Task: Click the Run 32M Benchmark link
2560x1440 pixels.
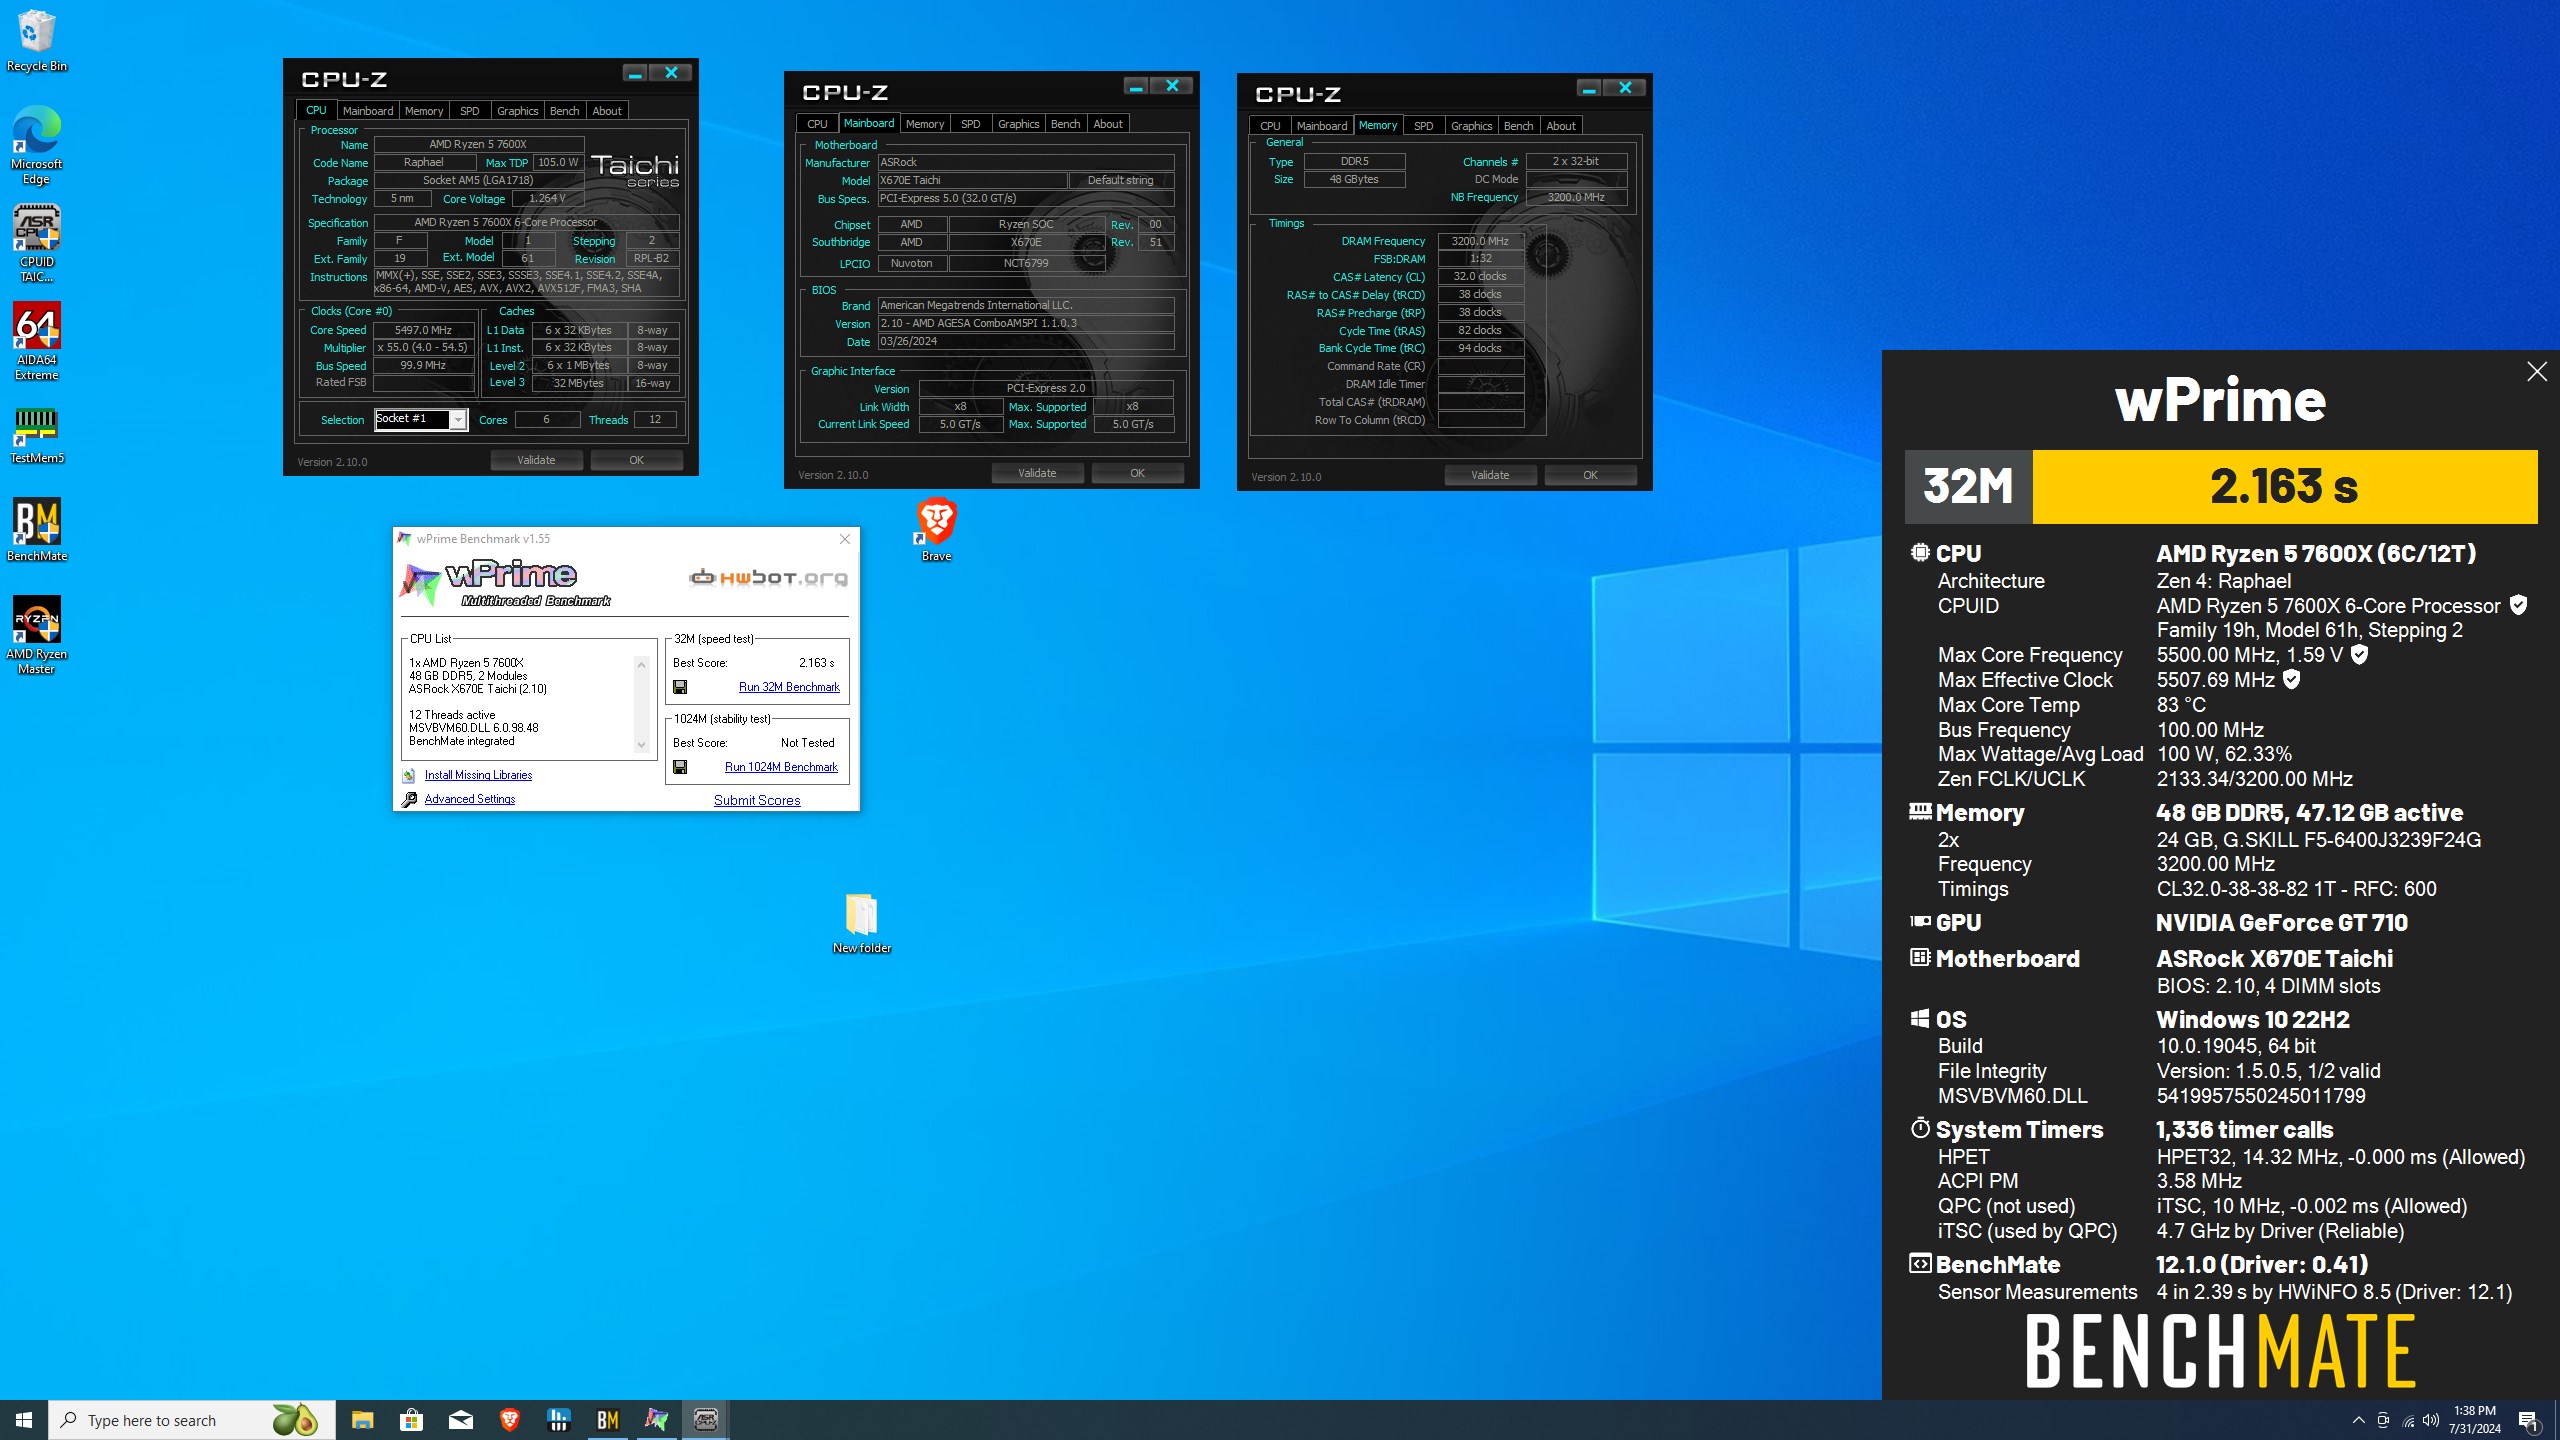Action: pyautogui.click(x=789, y=687)
